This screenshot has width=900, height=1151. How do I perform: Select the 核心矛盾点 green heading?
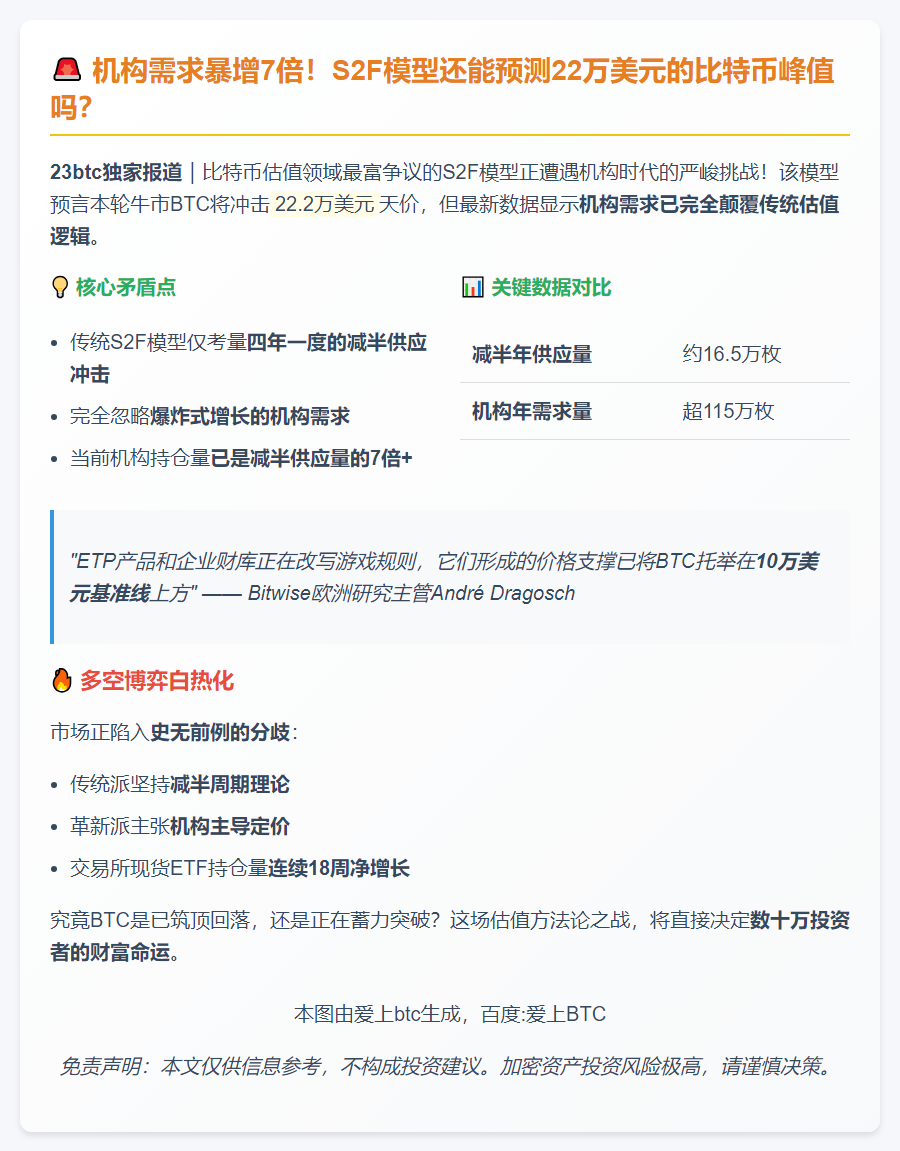click(x=126, y=288)
